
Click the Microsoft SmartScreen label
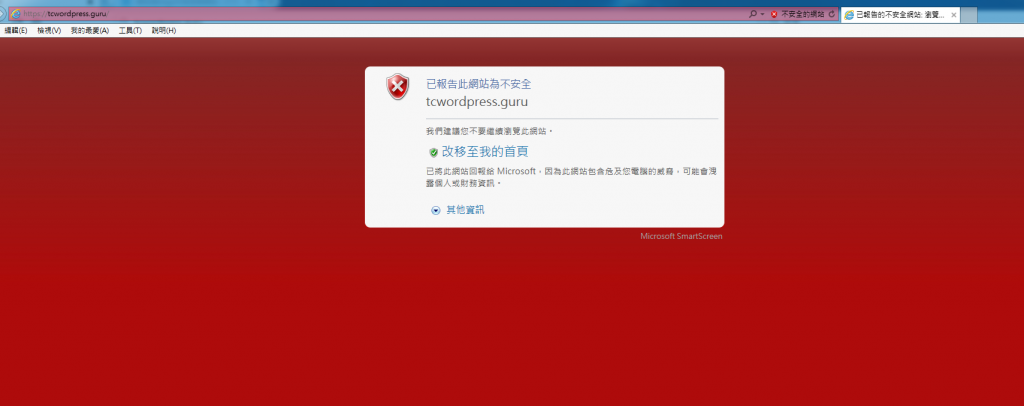pos(681,236)
